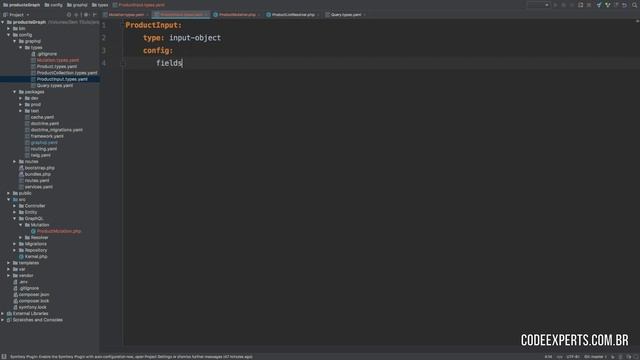Switch to the Query.types.yaml editor tab
The width and height of the screenshot is (640, 360).
tap(345, 15)
